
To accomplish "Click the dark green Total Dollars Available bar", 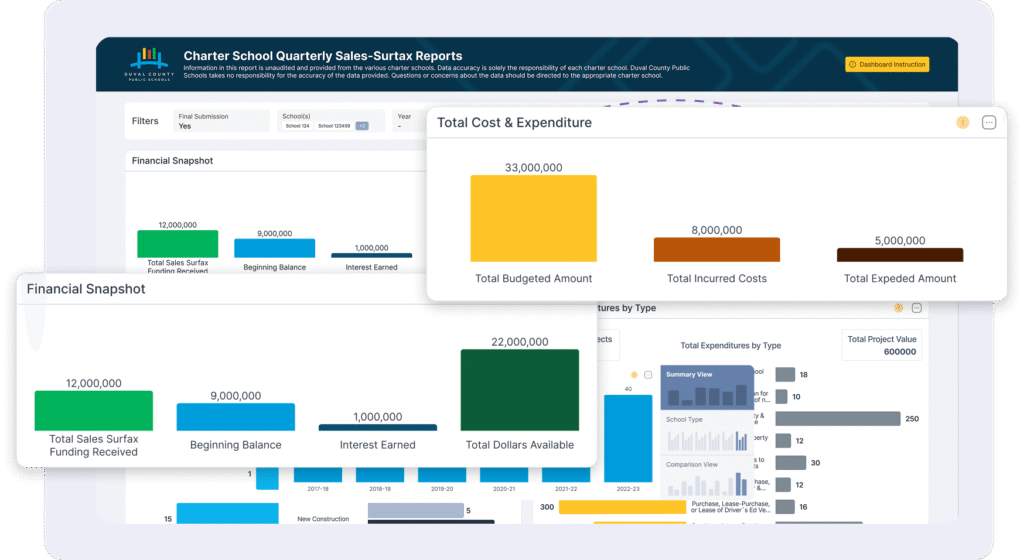I will [519, 390].
